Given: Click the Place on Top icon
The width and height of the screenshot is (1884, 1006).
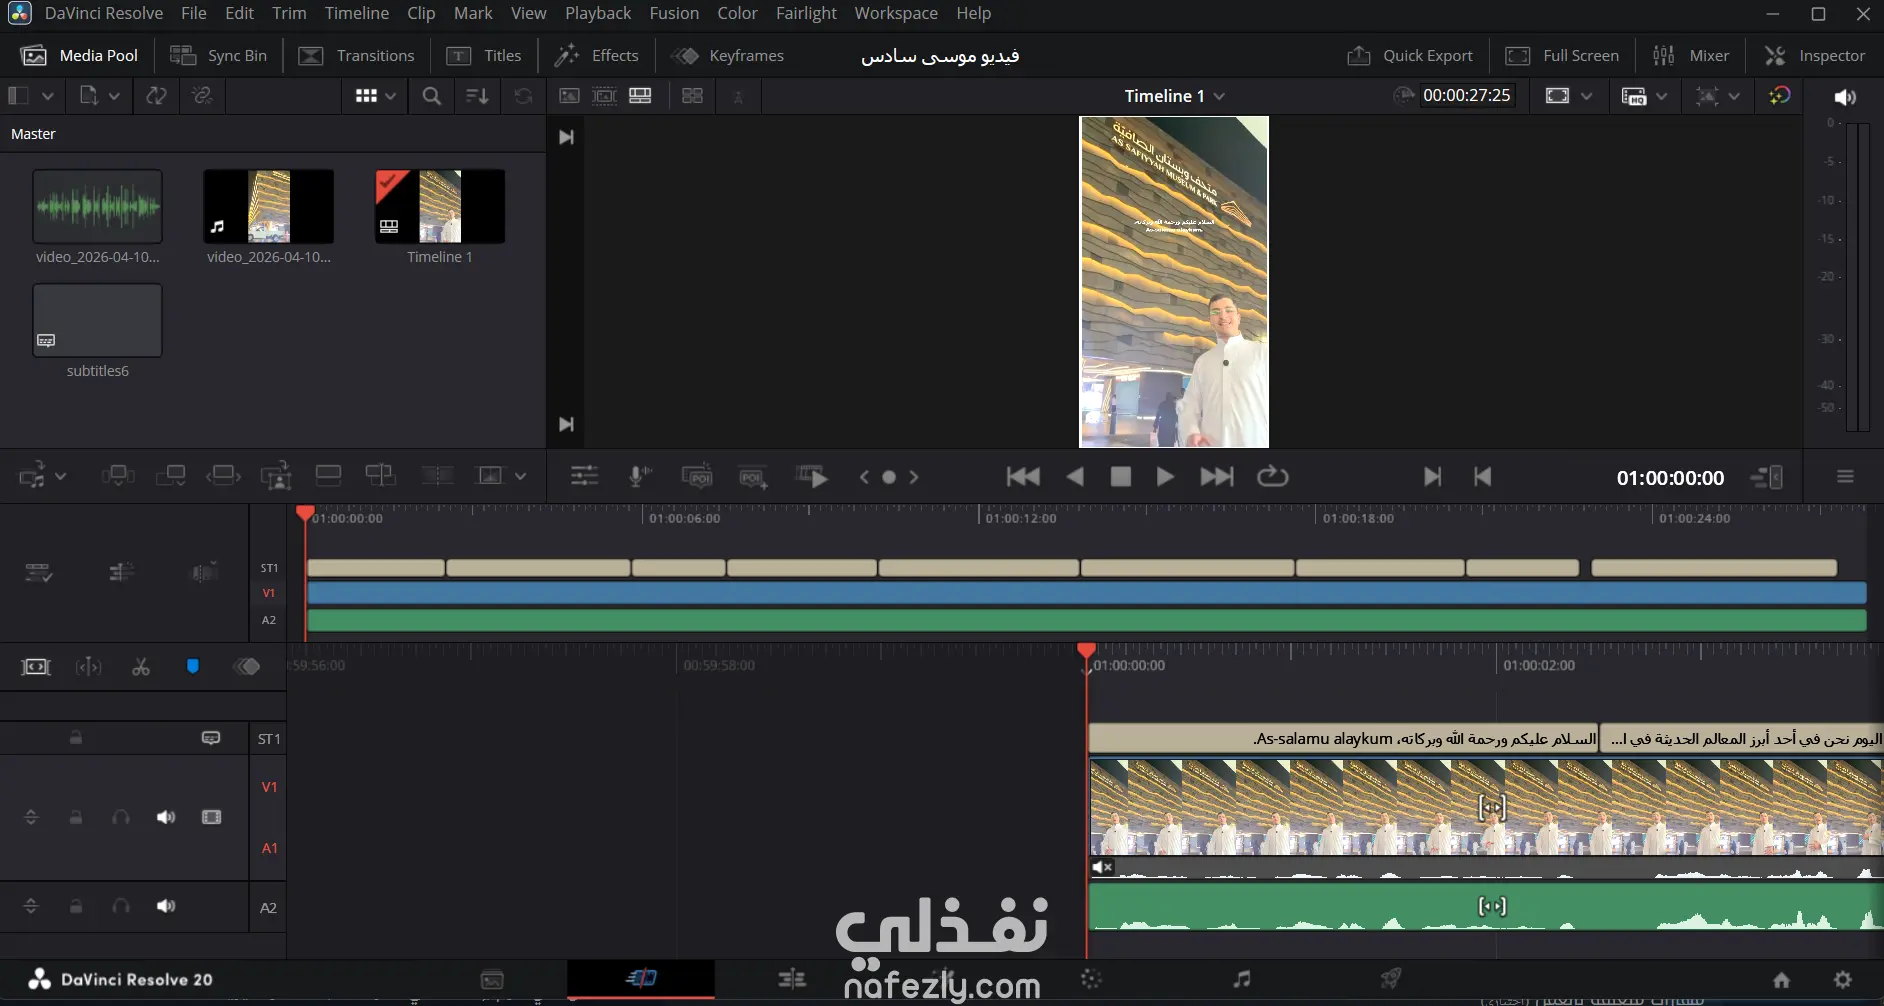Looking at the screenshot, I should (x=328, y=476).
